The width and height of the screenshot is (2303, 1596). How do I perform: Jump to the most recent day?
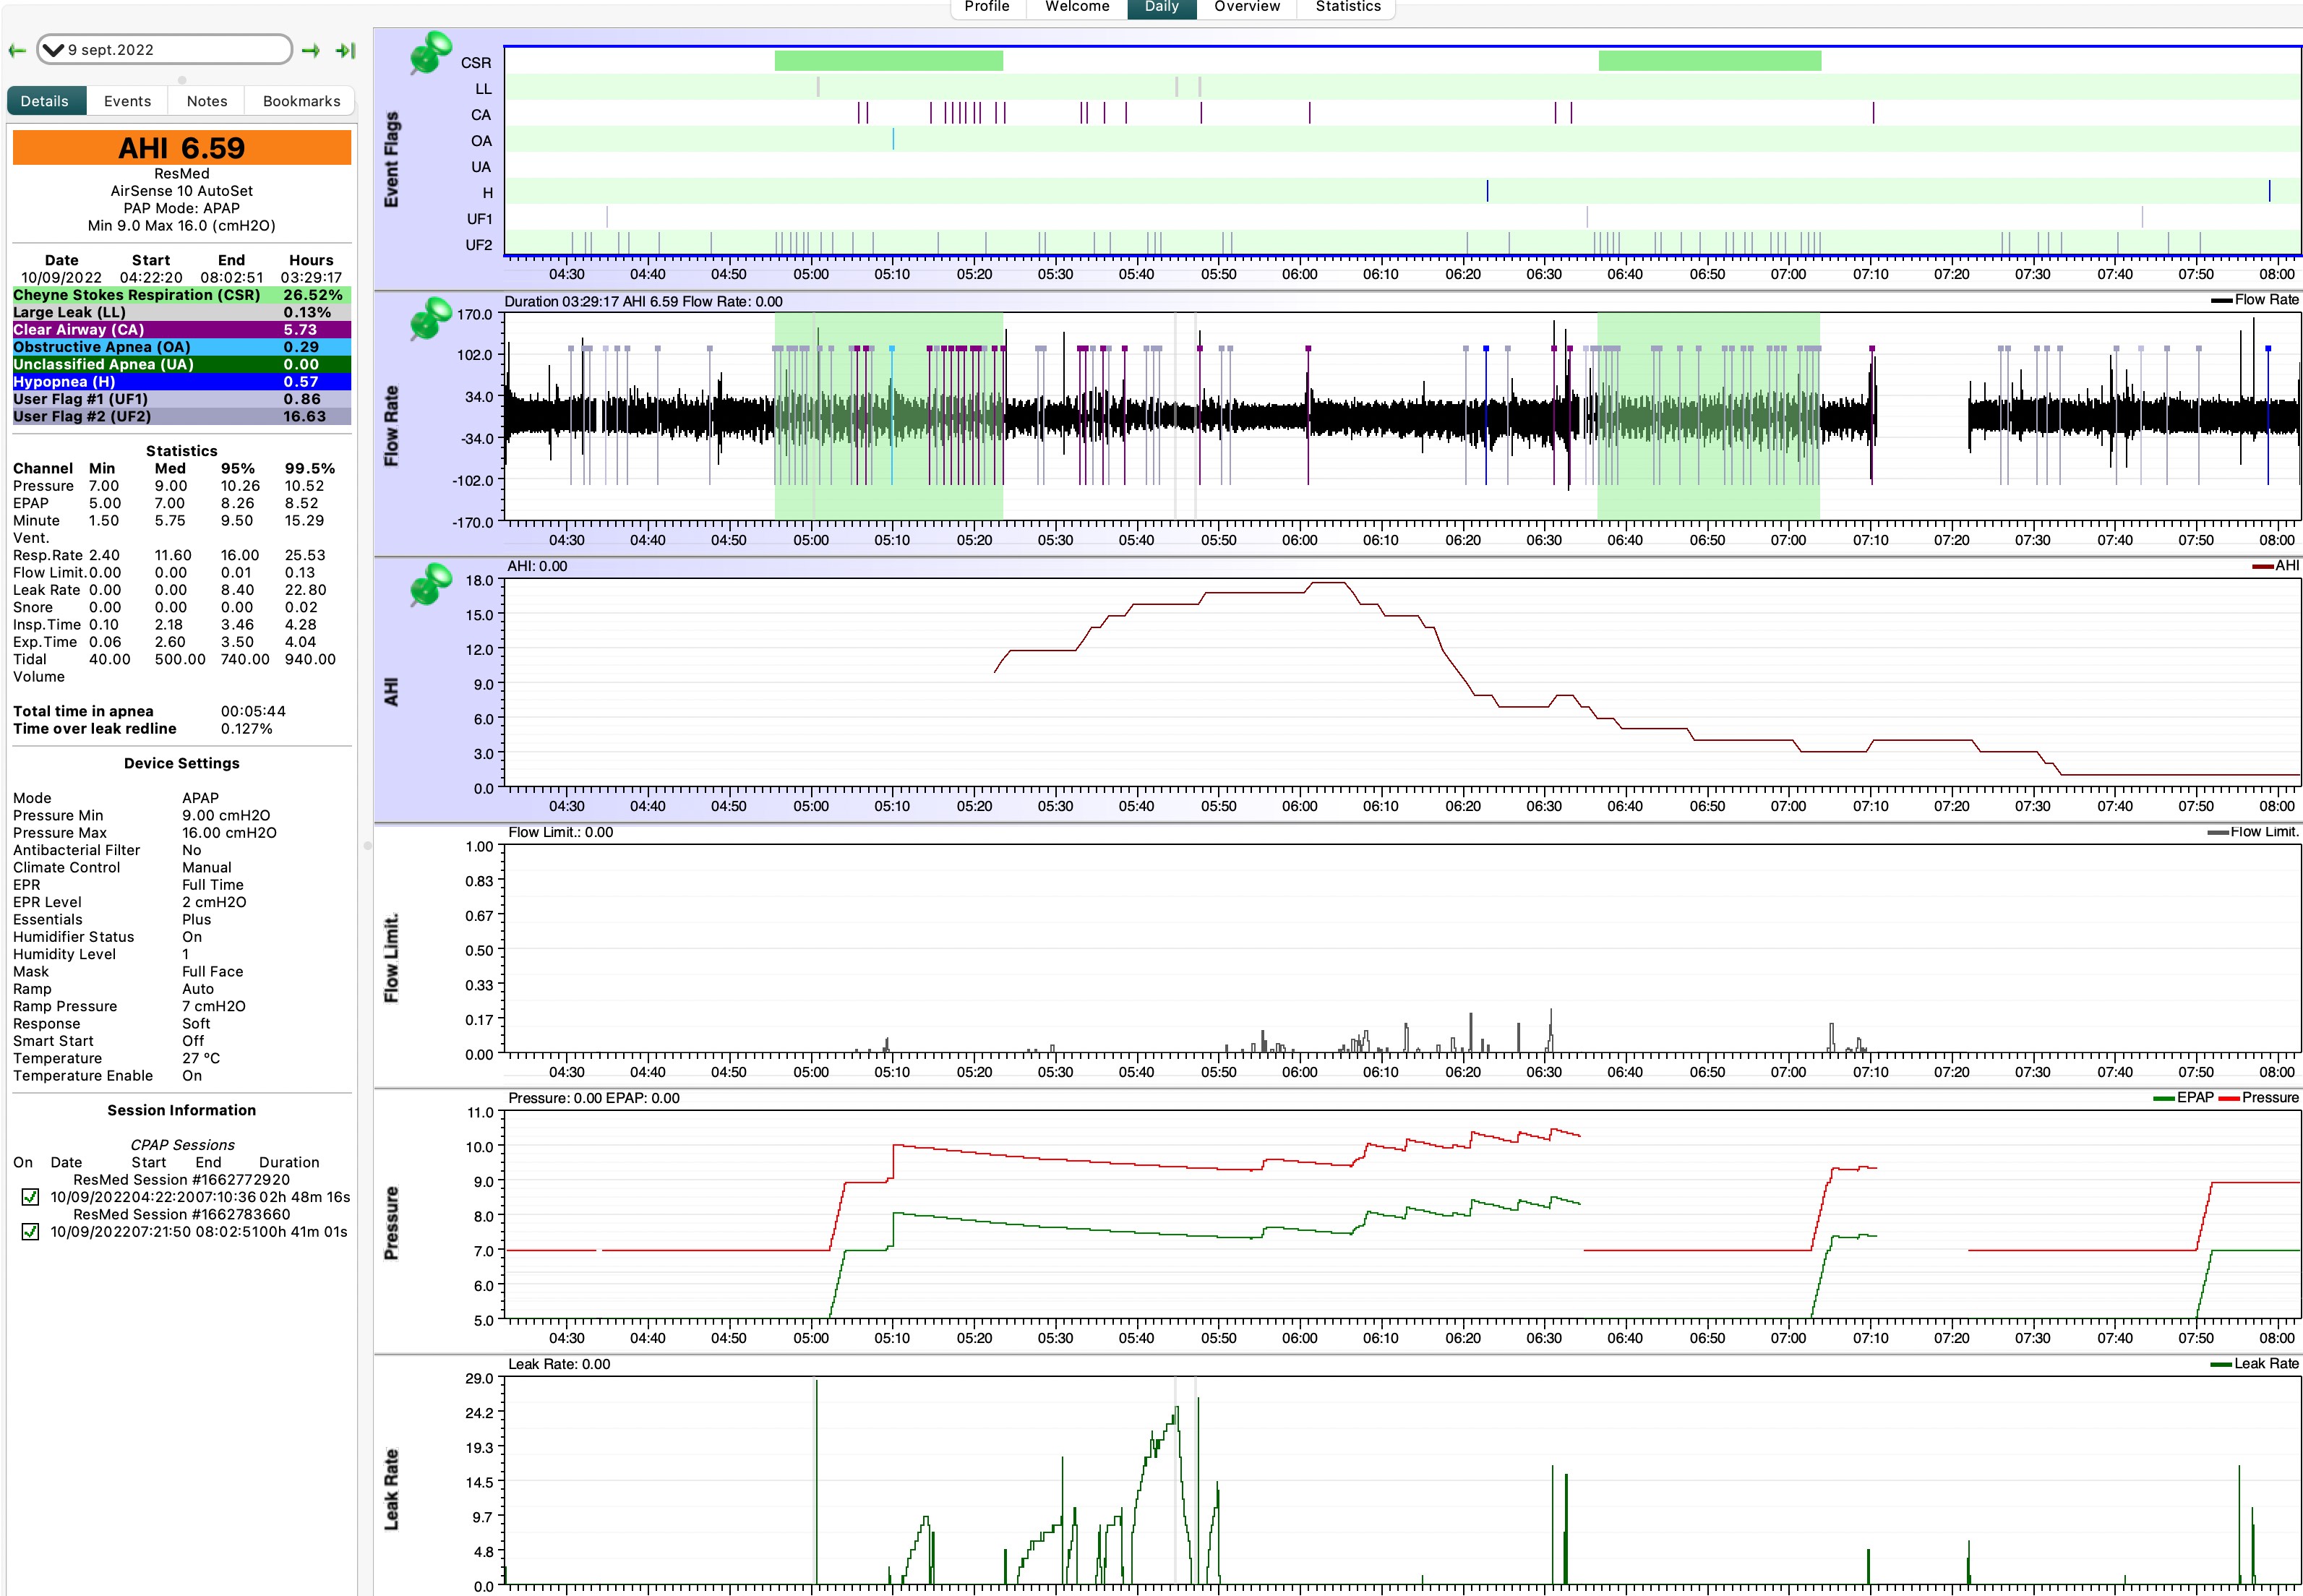coord(345,50)
